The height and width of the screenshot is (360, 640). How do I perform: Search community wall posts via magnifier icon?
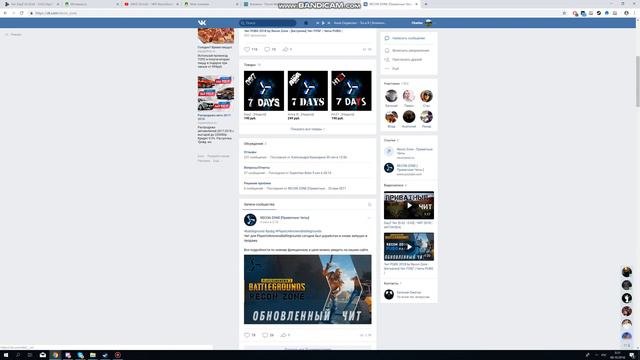click(370, 204)
